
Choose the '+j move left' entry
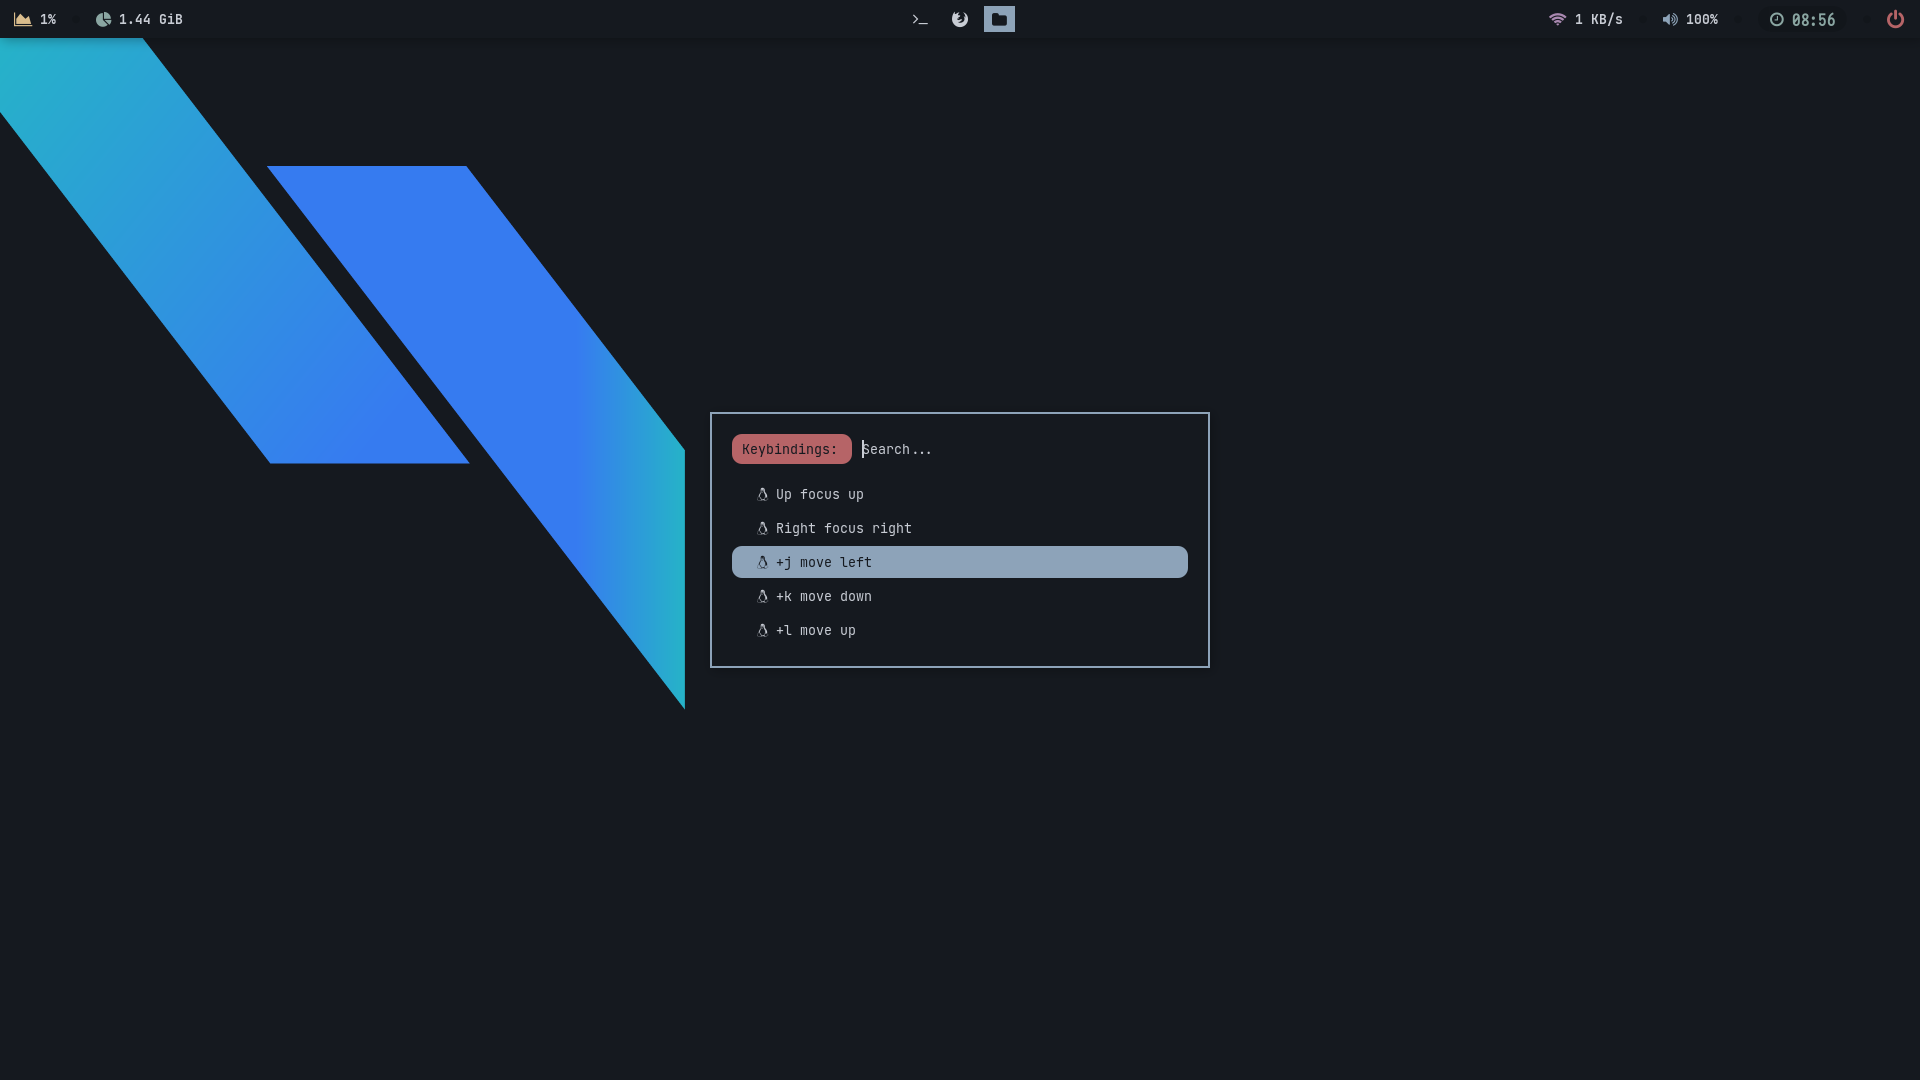[960, 562]
